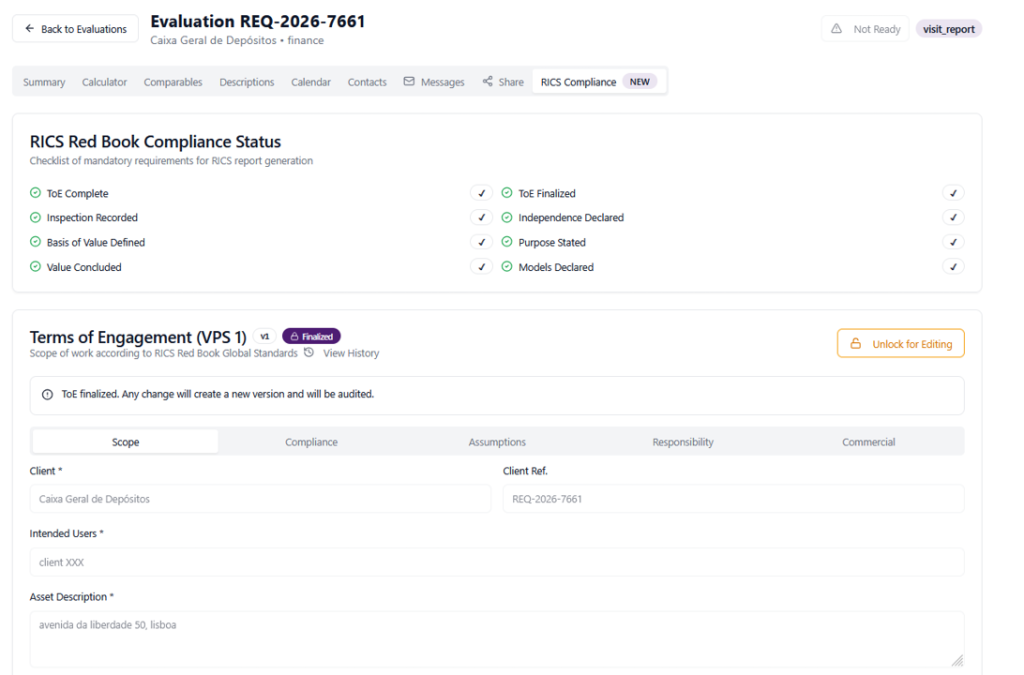Screen dimensions: 1024x675
Task: Click the info icon in ToE finalized notice
Action: point(47,395)
